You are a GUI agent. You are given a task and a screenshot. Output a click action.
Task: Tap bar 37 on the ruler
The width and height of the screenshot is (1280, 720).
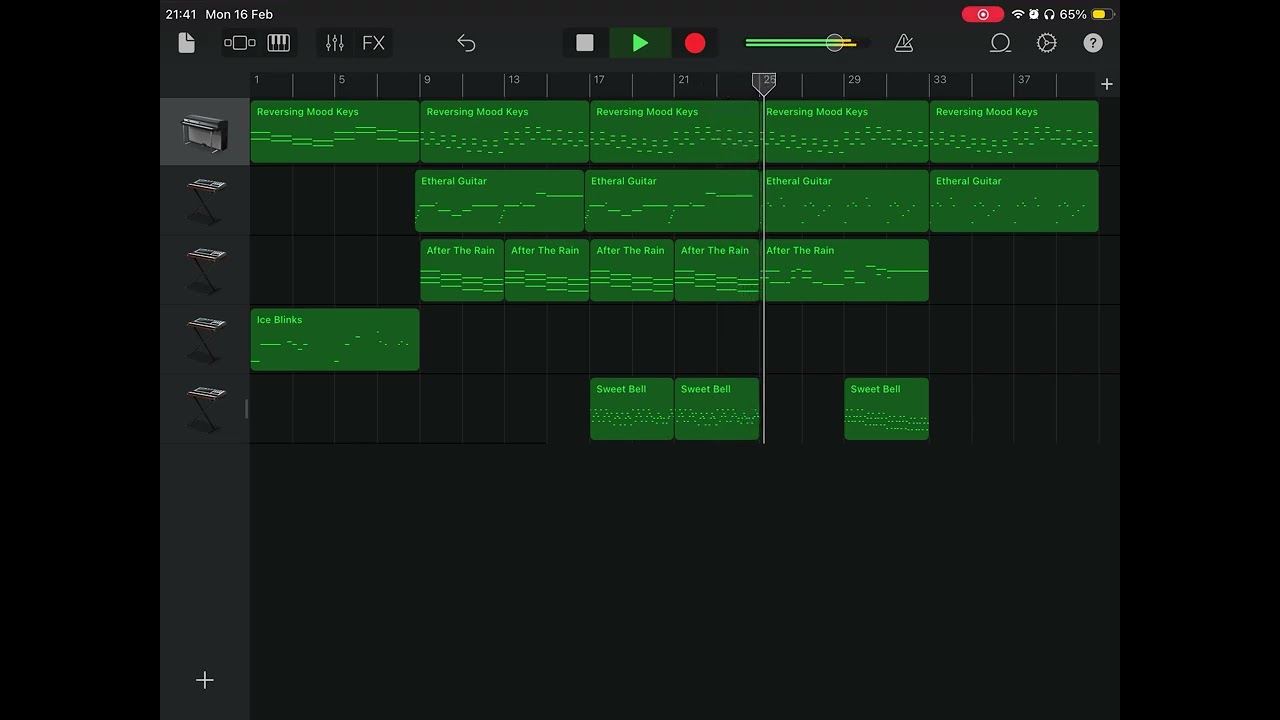[1023, 80]
